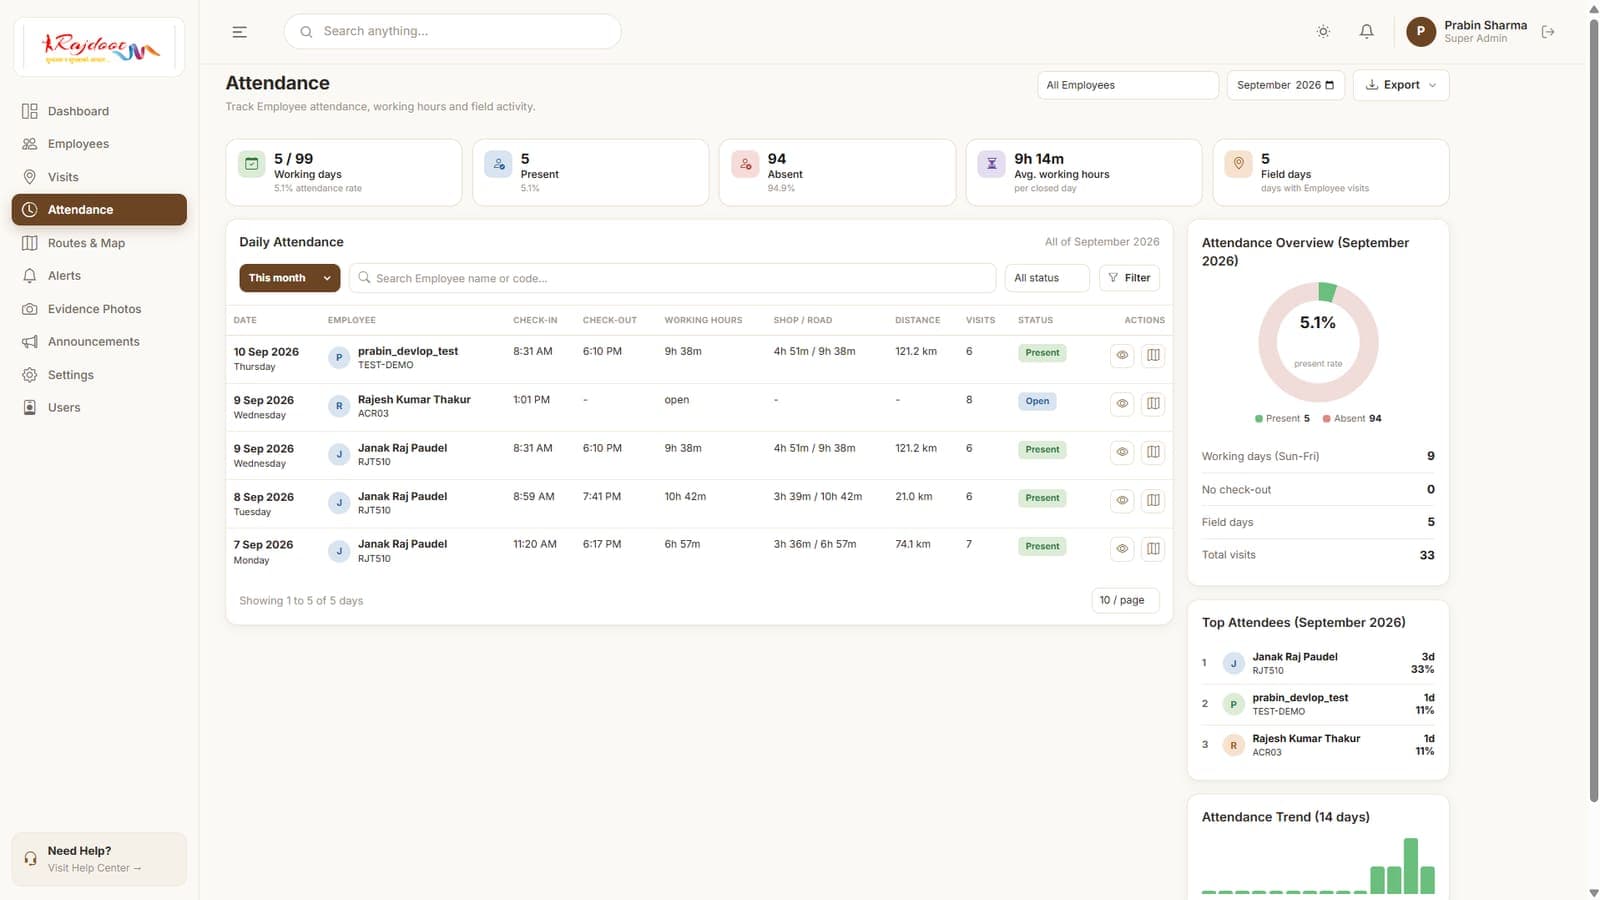Expand the Export dropdown

(x=1401, y=85)
